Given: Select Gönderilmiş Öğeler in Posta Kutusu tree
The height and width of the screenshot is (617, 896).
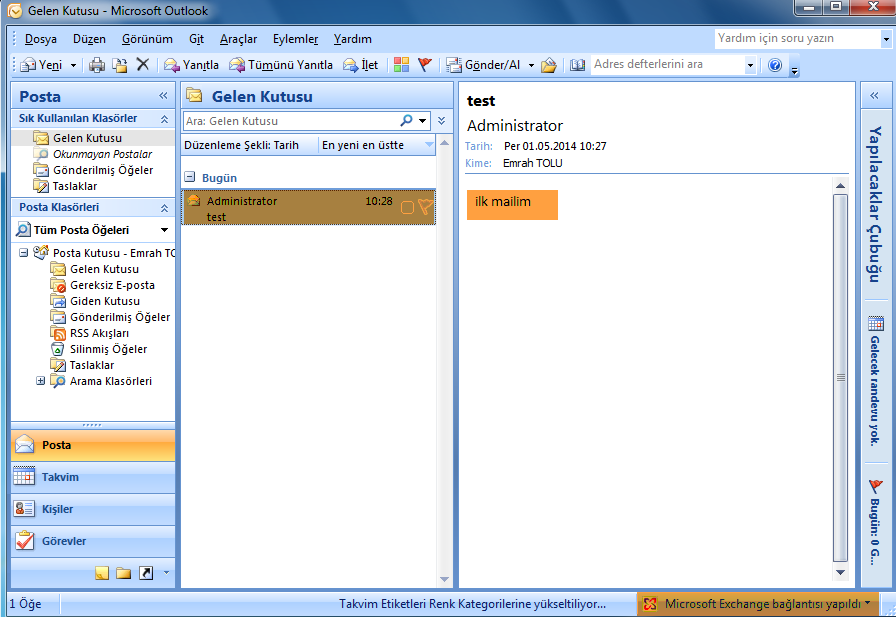Looking at the screenshot, I should click(x=120, y=317).
